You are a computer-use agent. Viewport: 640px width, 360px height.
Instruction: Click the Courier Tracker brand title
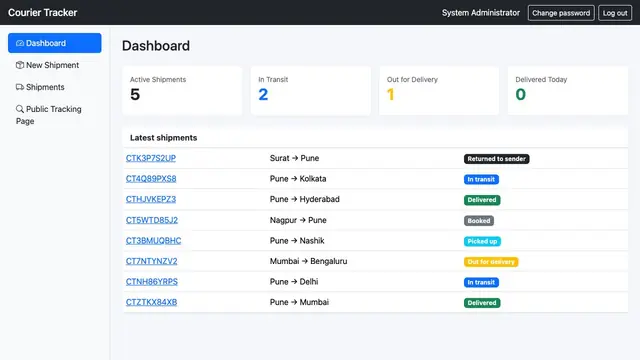click(x=42, y=13)
